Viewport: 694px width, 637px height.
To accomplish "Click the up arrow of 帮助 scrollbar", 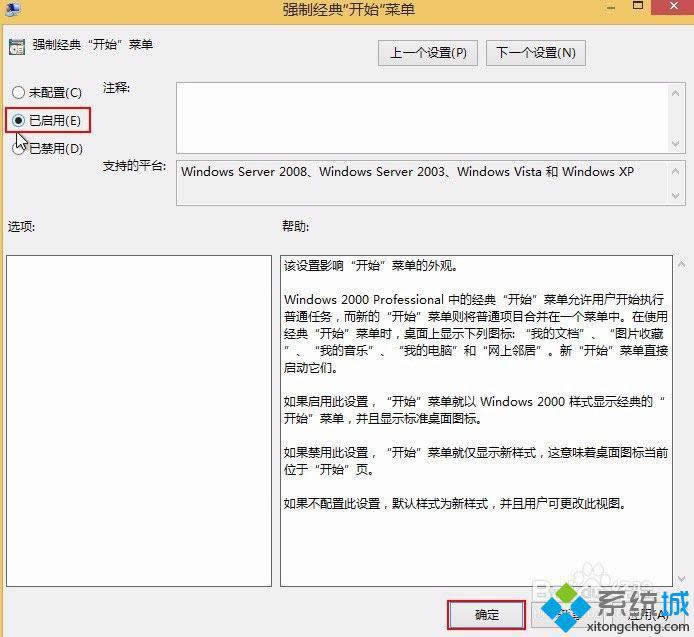I will [x=682, y=264].
